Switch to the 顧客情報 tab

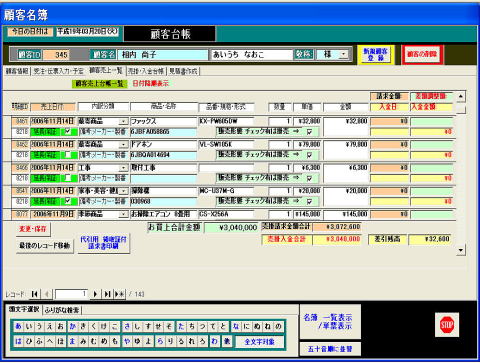17,71
